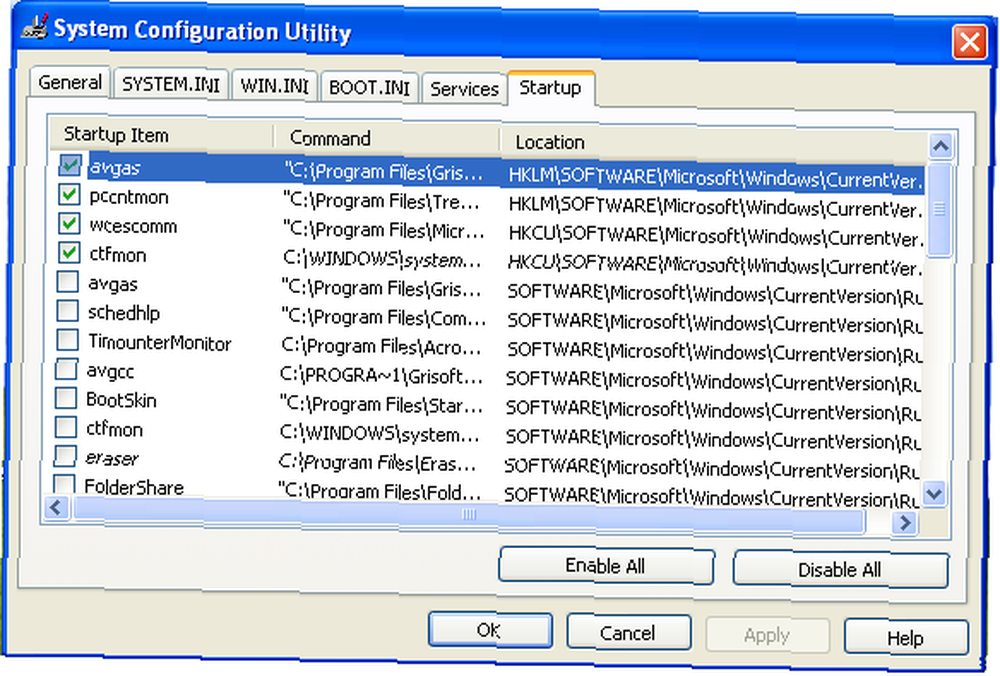
Task: Click the "C:\Program Files\Micr… command cell
Action: click(383, 230)
